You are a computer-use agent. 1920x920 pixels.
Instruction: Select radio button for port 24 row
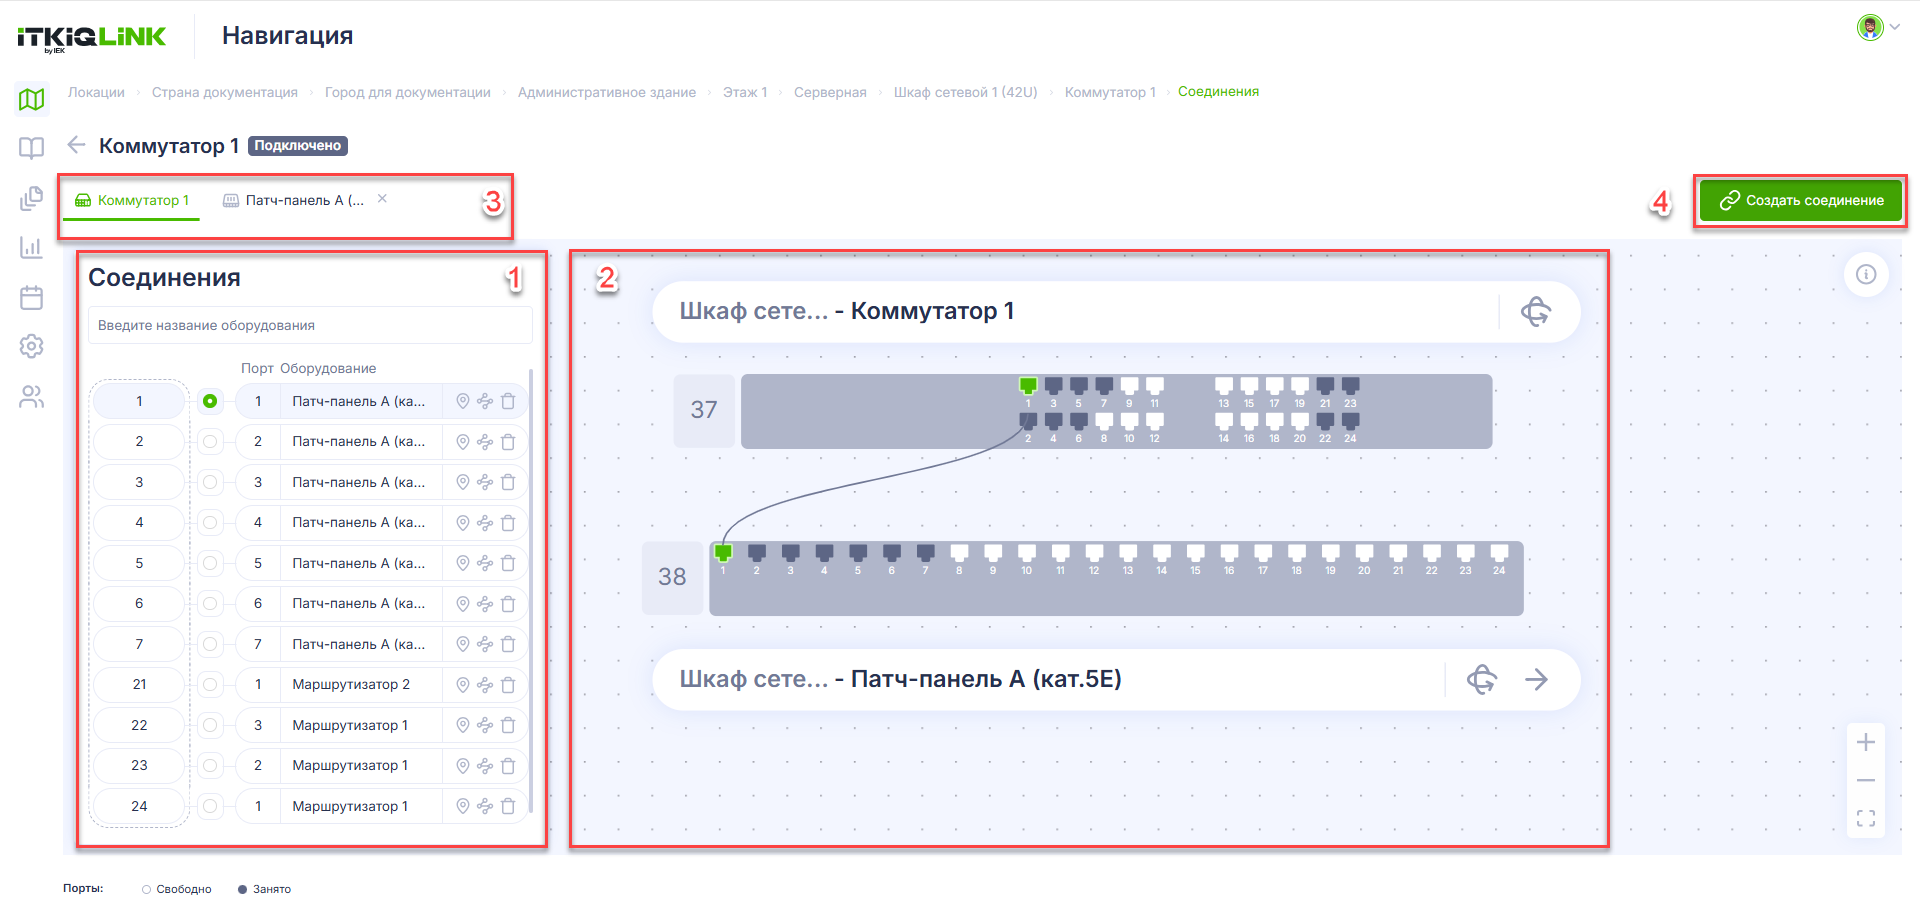coord(210,806)
